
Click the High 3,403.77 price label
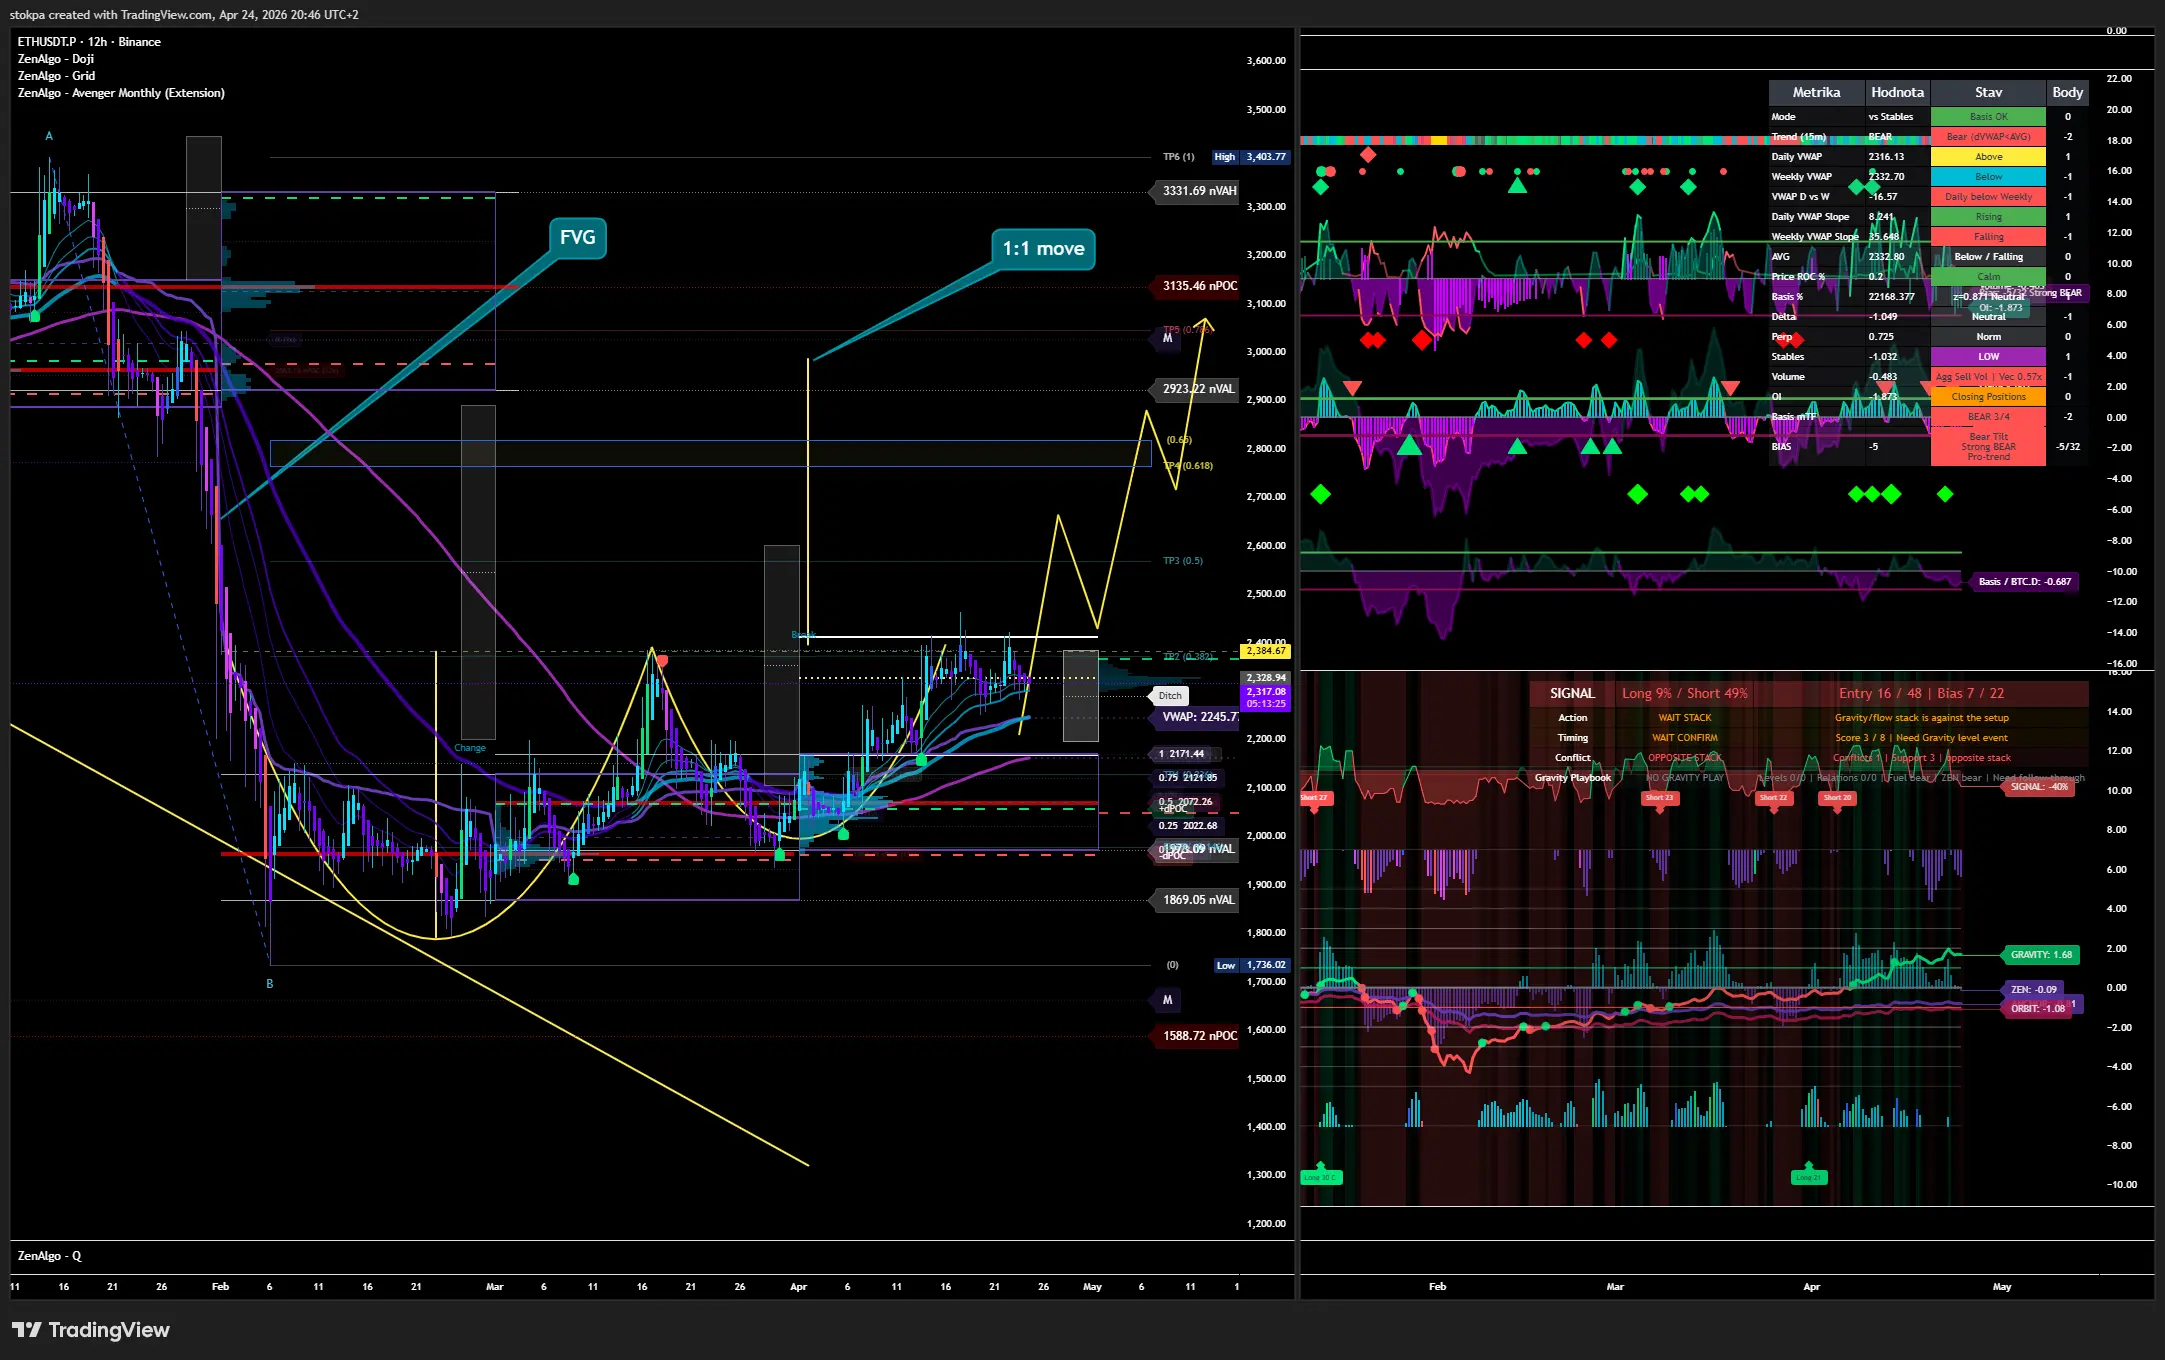coord(1251,157)
